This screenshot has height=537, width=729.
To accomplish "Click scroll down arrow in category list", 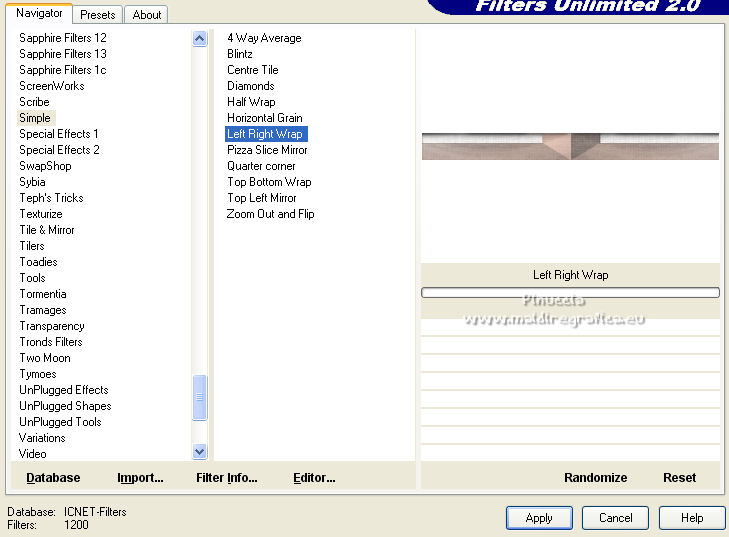I will coord(199,451).
